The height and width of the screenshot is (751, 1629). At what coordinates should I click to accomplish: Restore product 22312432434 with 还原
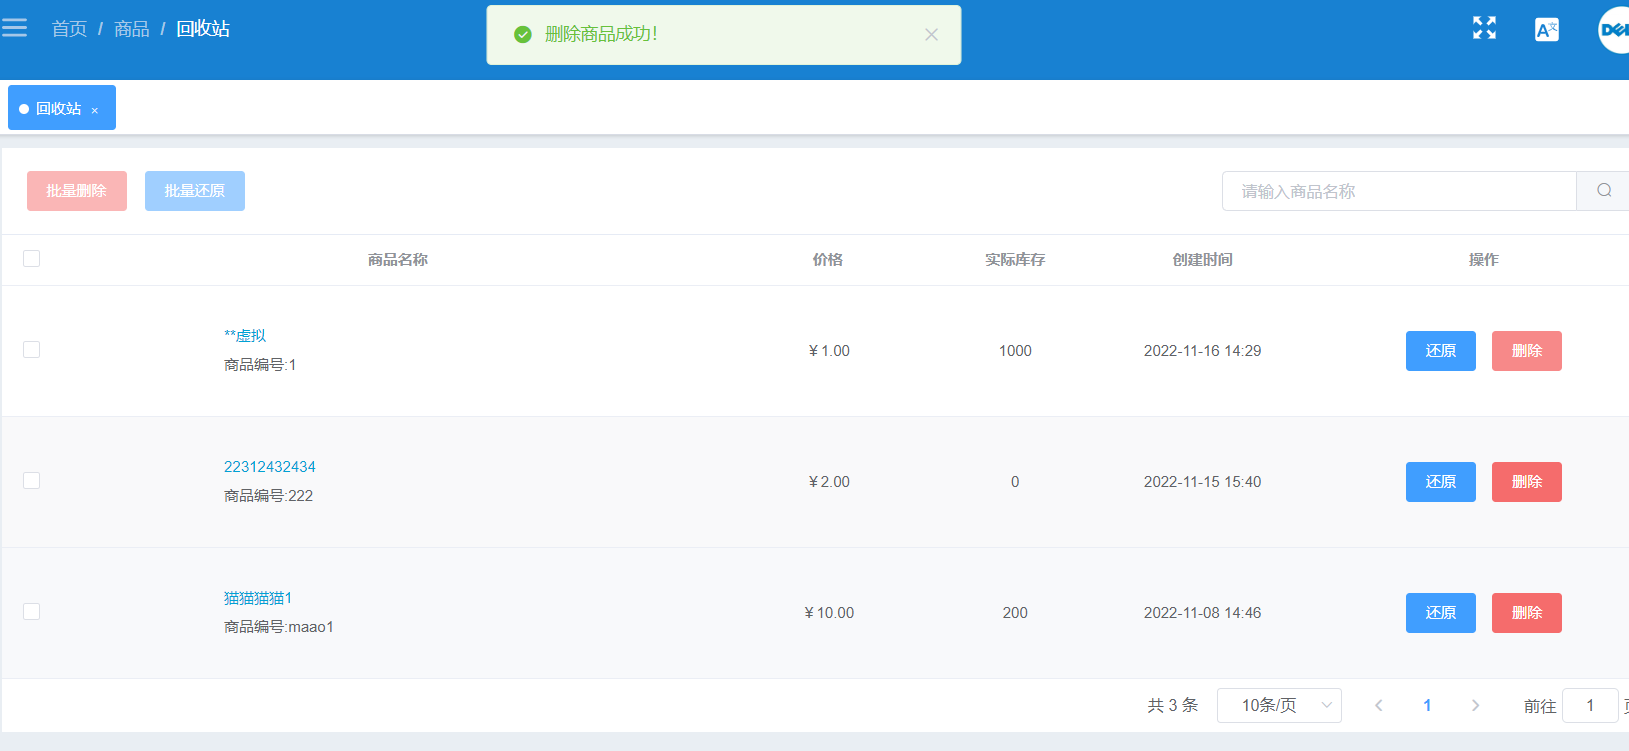click(1441, 482)
